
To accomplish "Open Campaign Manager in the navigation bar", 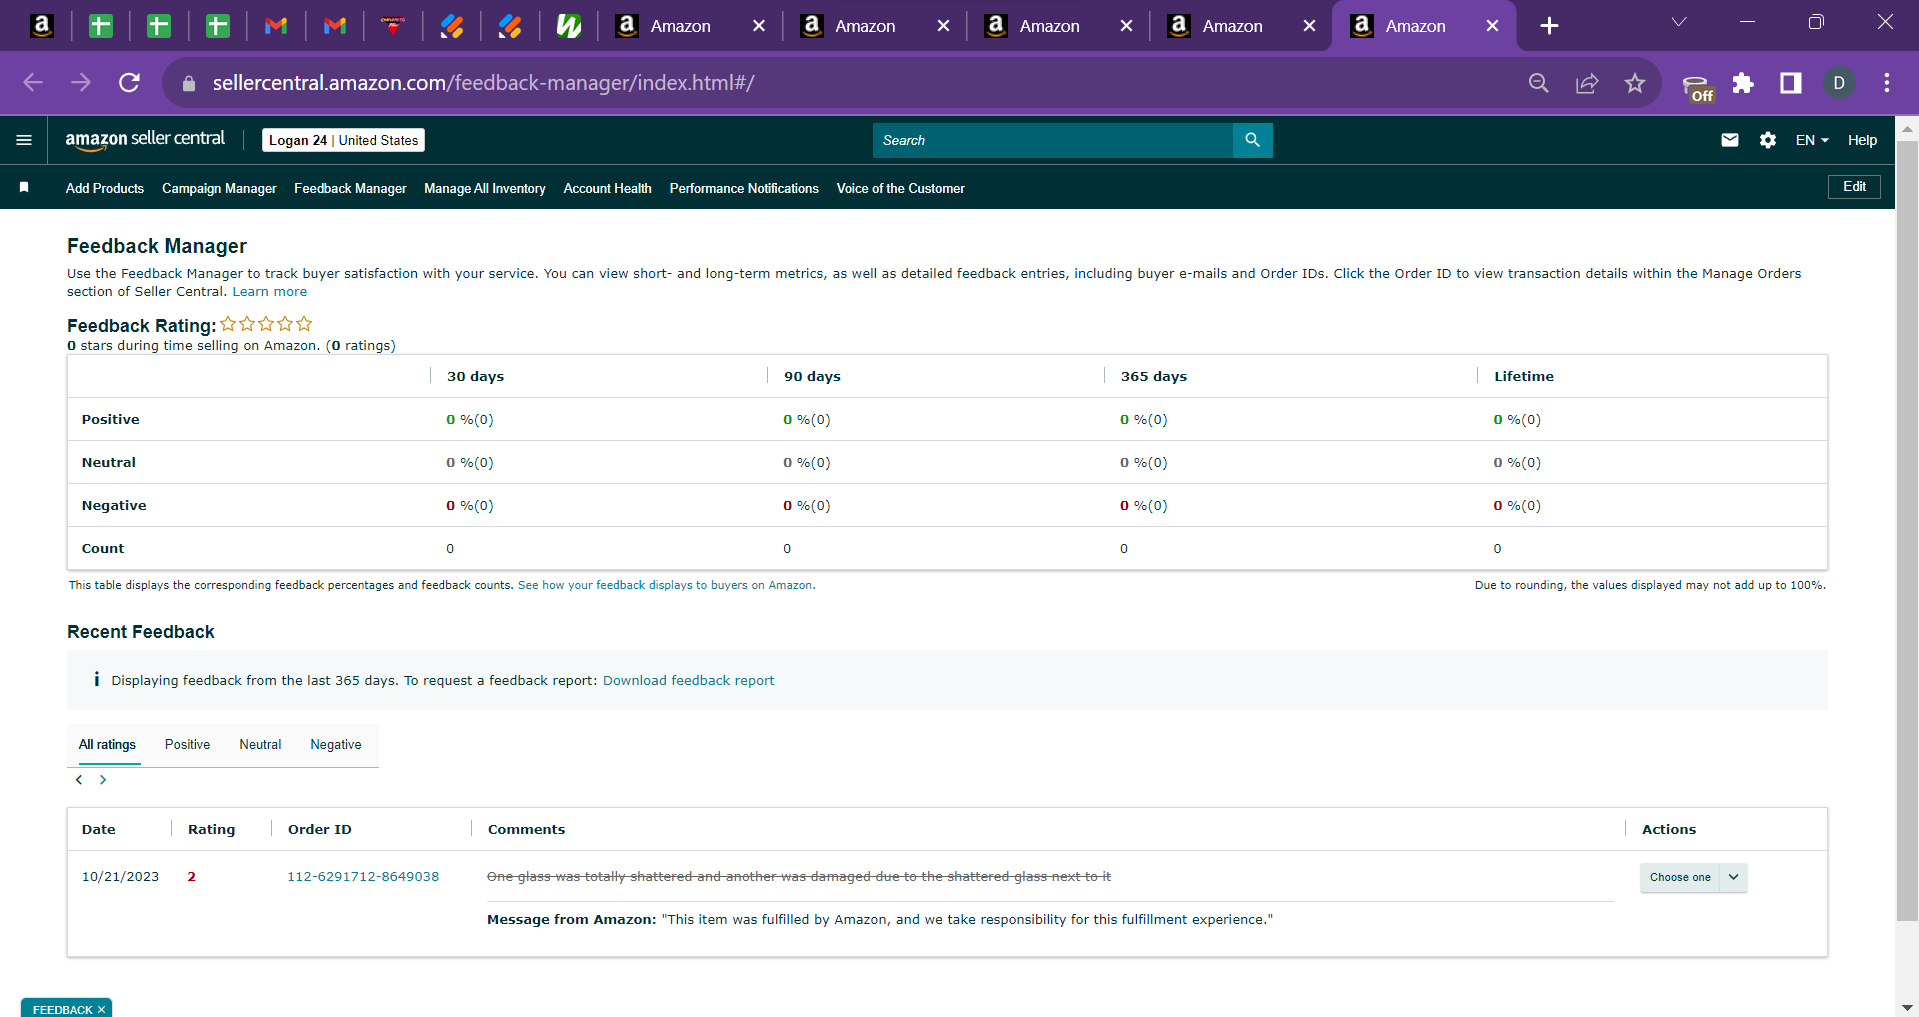I will [x=219, y=188].
